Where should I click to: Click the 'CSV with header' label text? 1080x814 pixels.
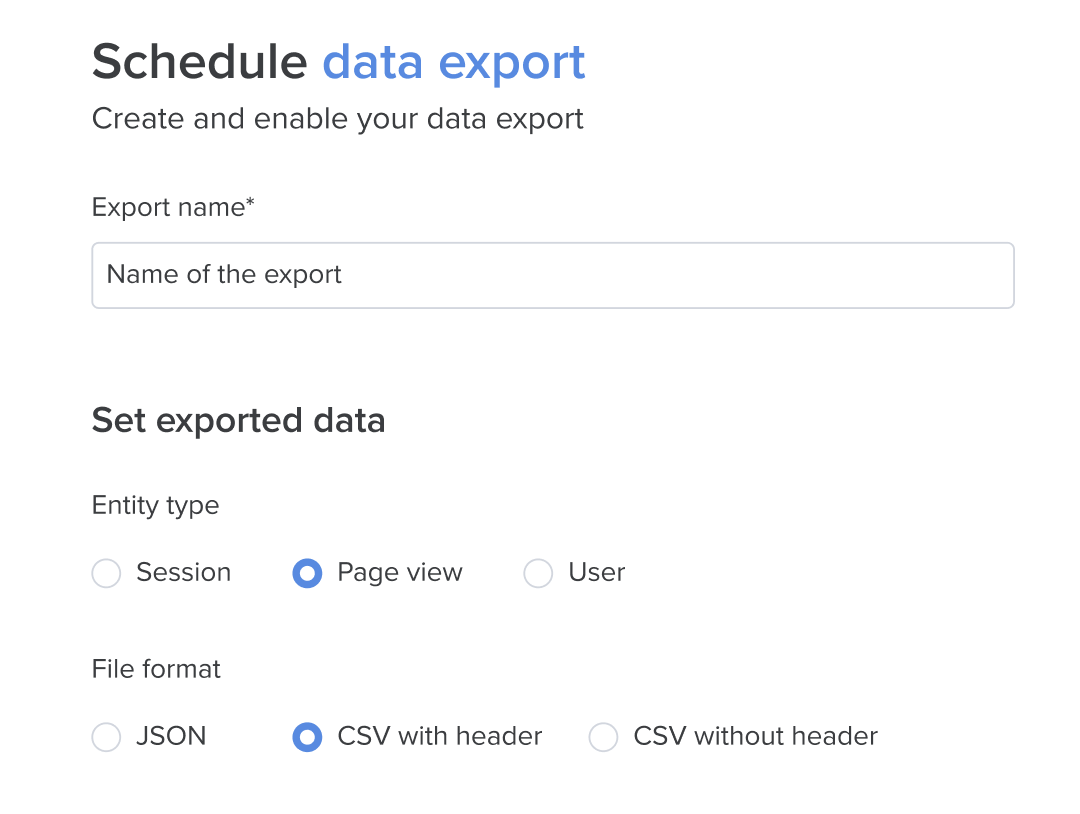click(439, 736)
